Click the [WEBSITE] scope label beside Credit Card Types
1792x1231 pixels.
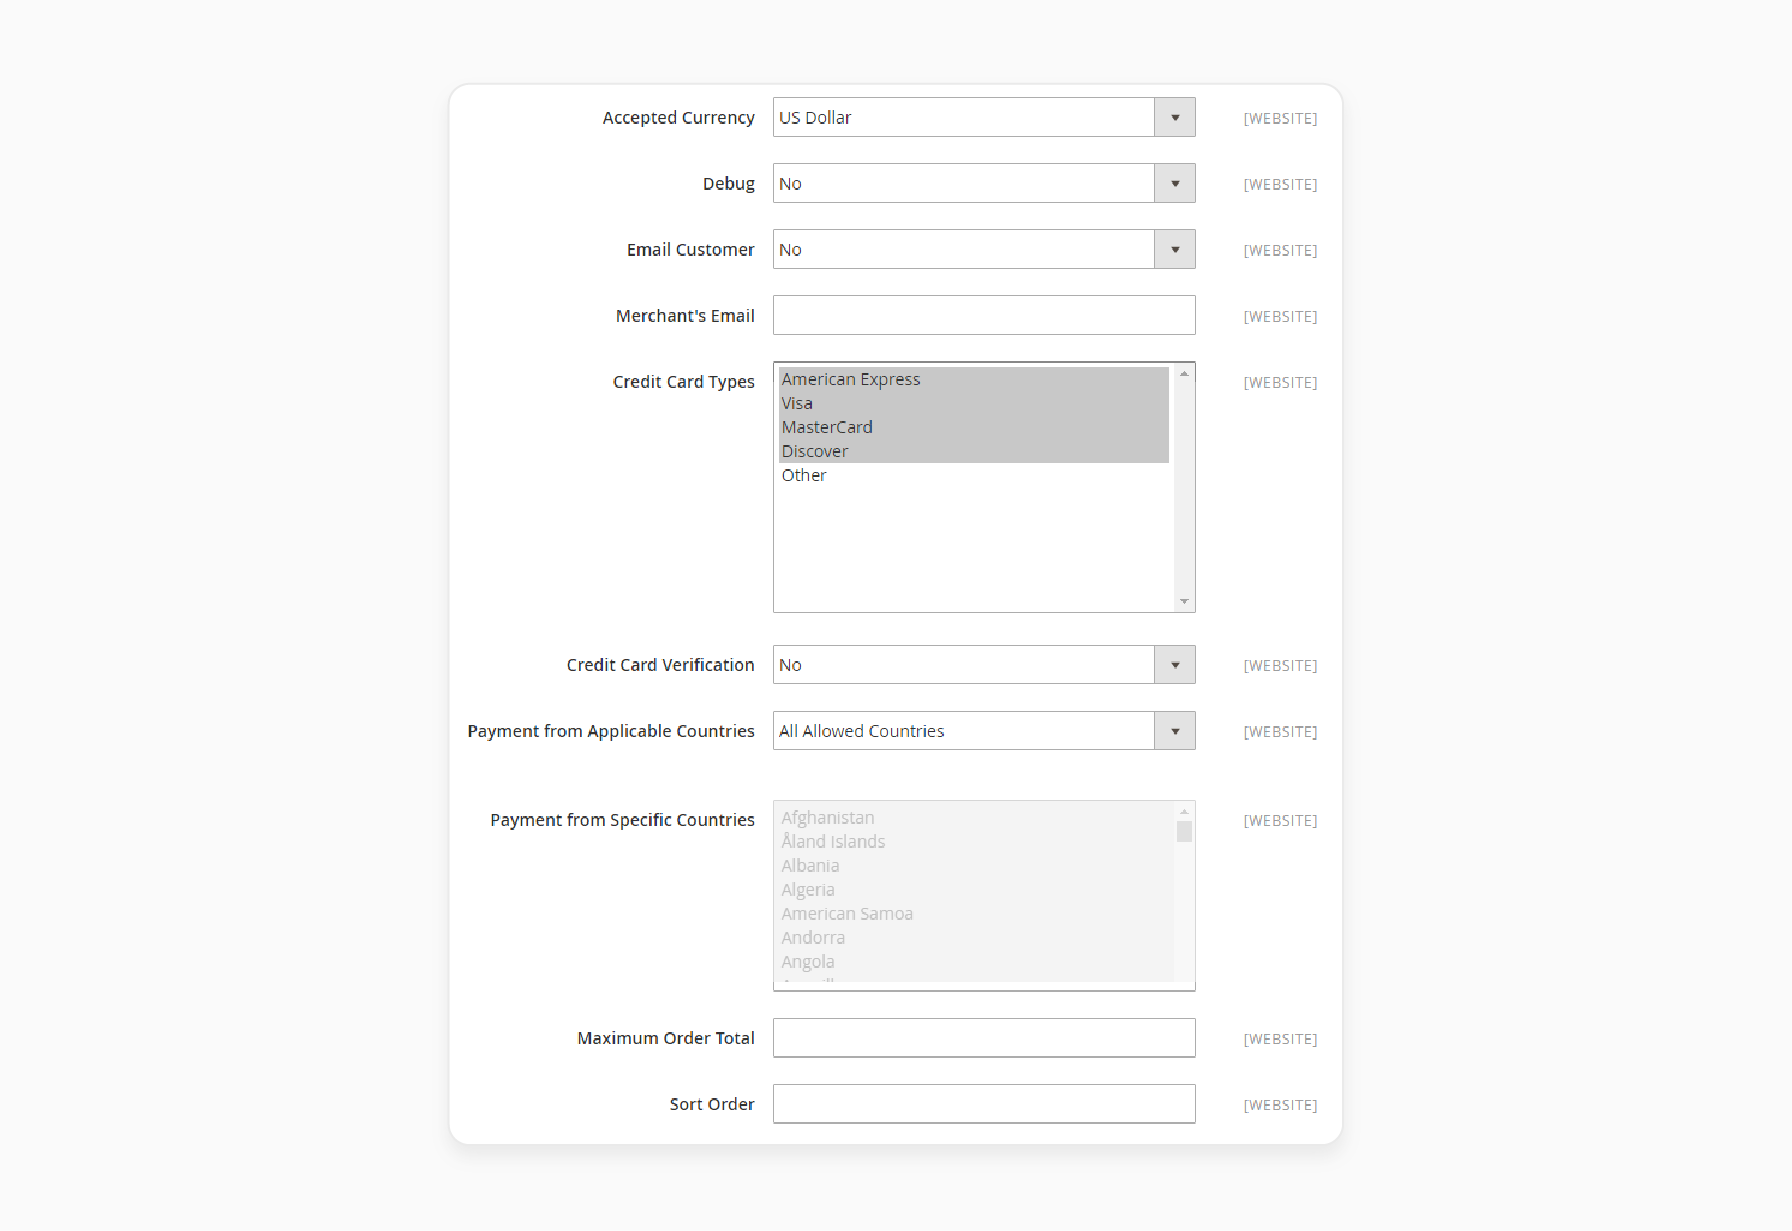1280,382
